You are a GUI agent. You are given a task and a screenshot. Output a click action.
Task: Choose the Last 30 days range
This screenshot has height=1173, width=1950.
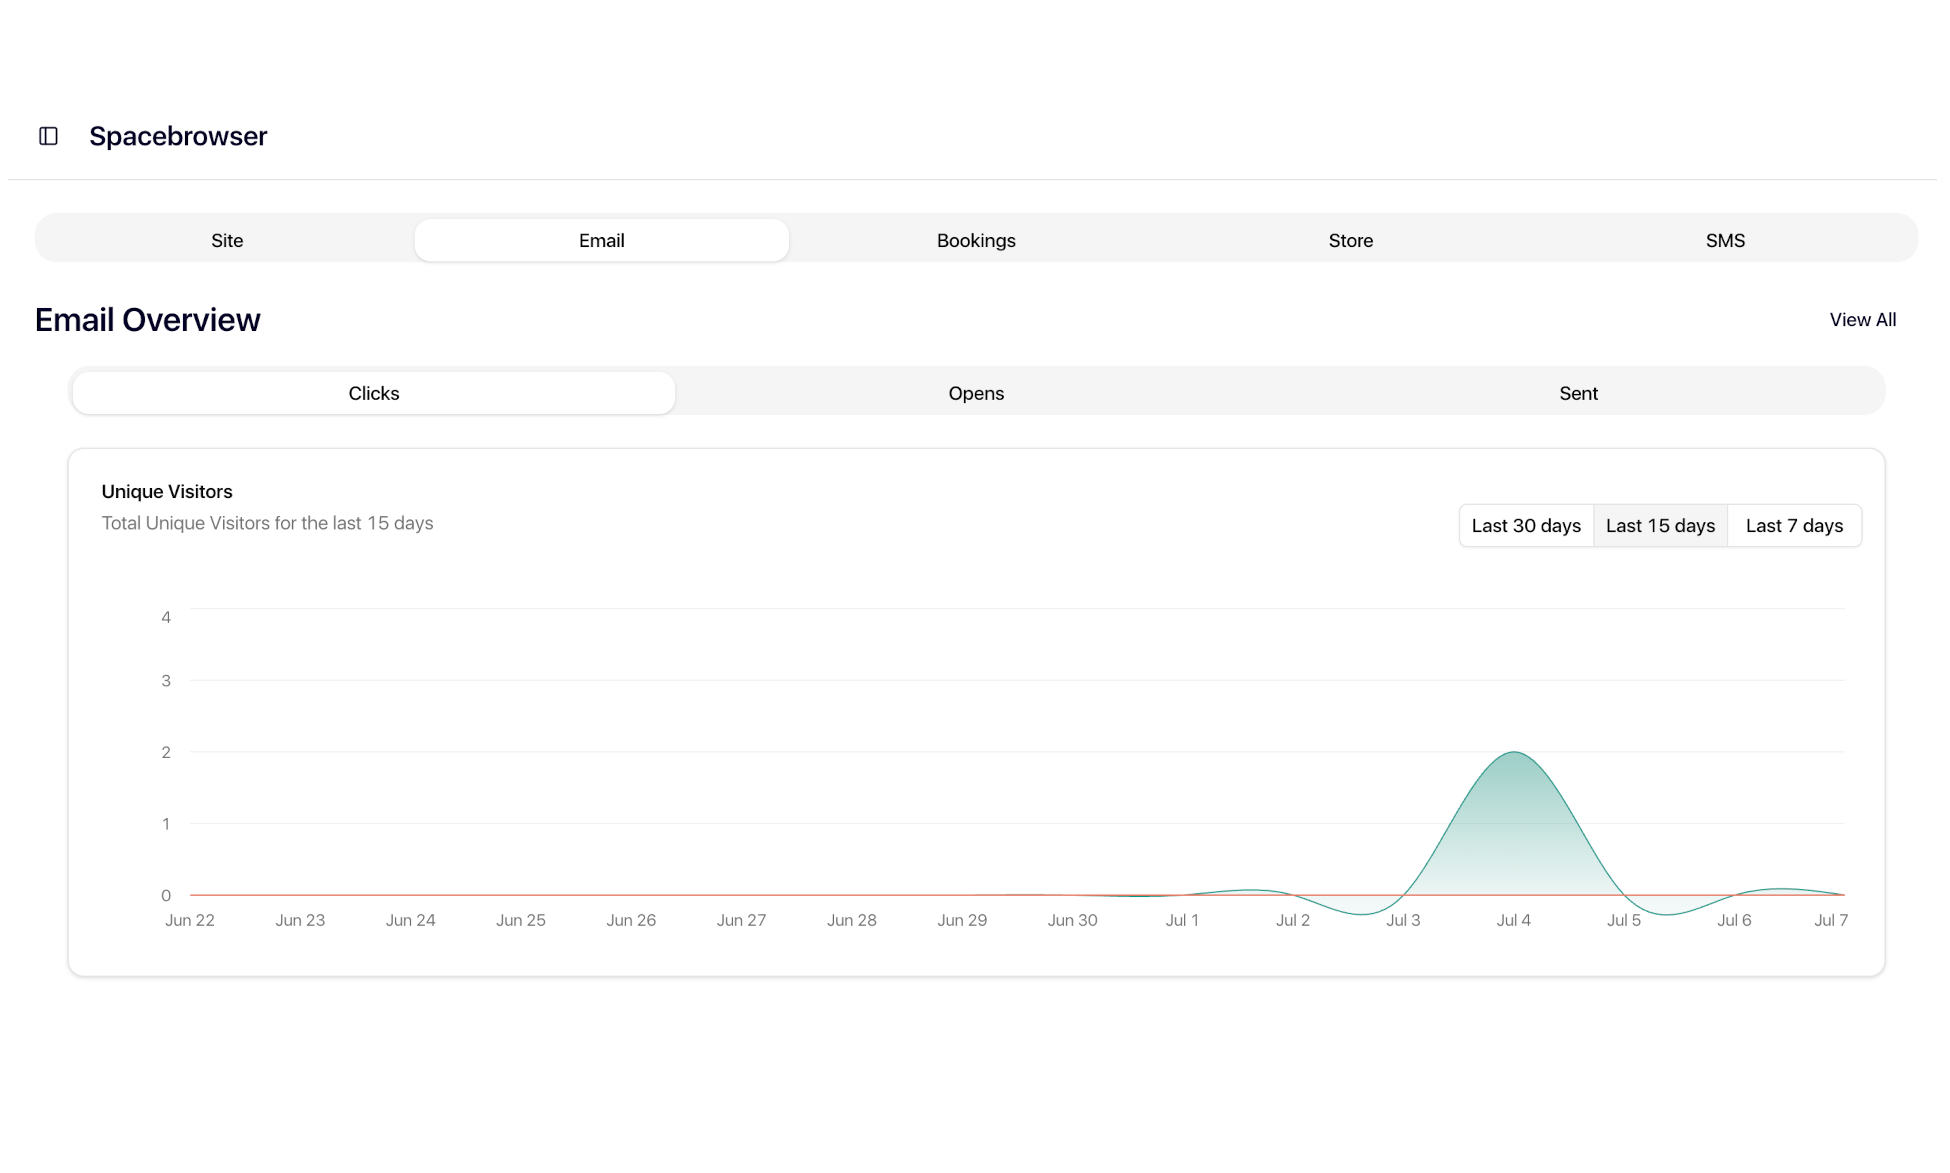1525,526
